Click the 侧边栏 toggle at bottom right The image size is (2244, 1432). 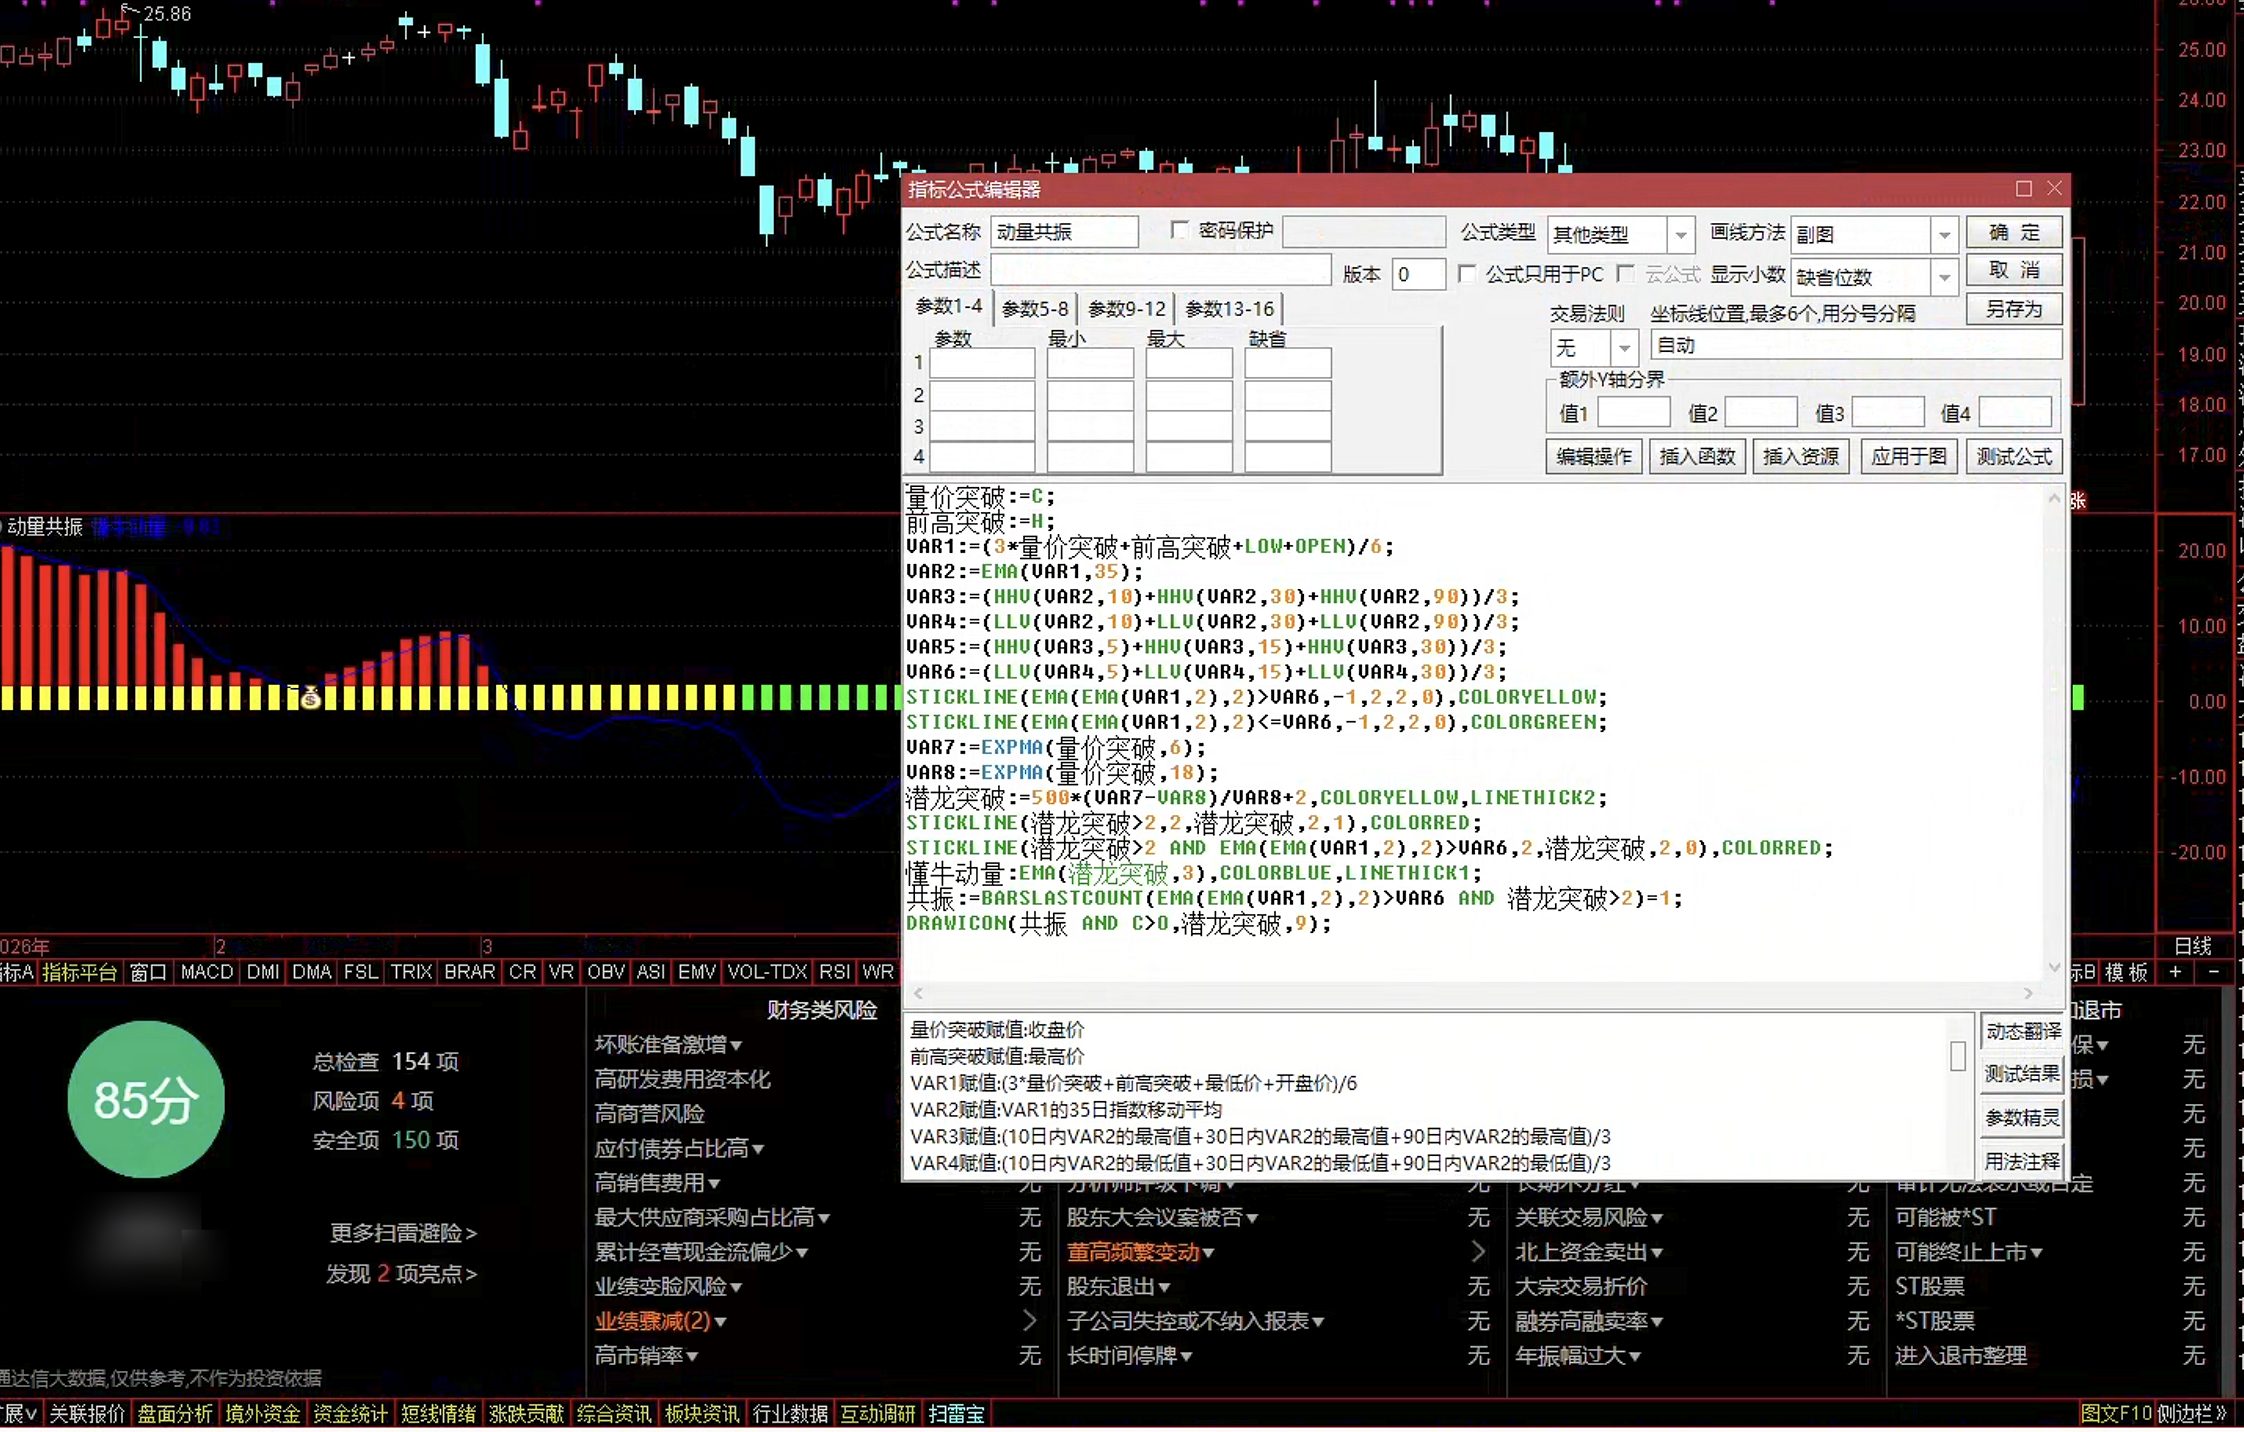coord(2192,1413)
